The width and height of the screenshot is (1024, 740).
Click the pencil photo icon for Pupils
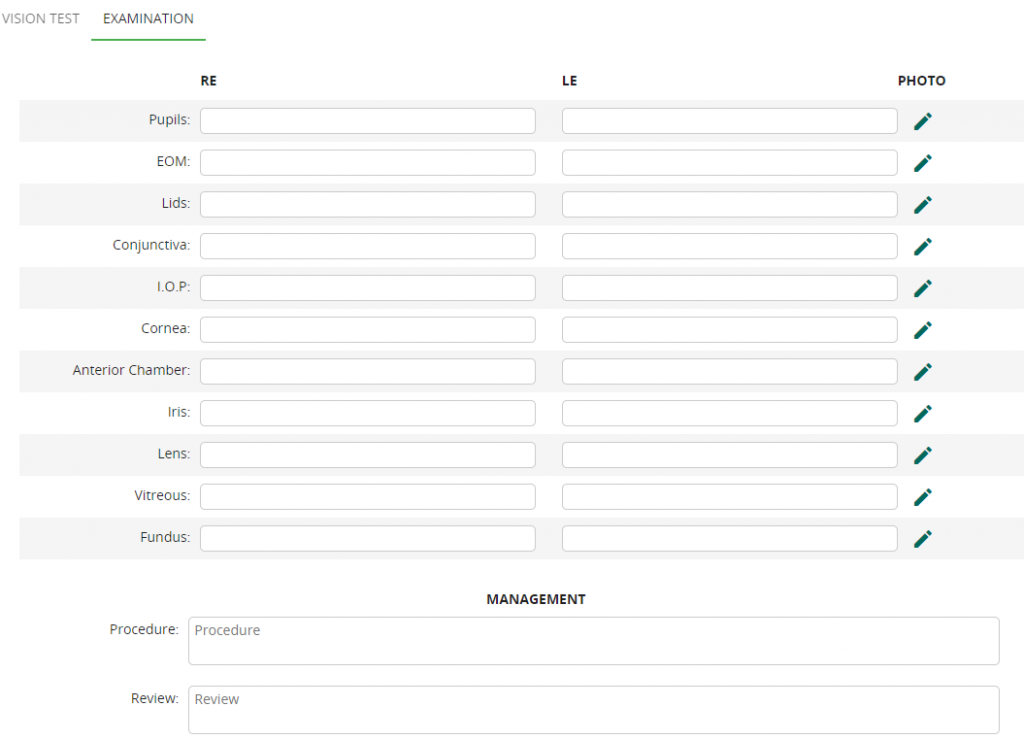(x=923, y=121)
